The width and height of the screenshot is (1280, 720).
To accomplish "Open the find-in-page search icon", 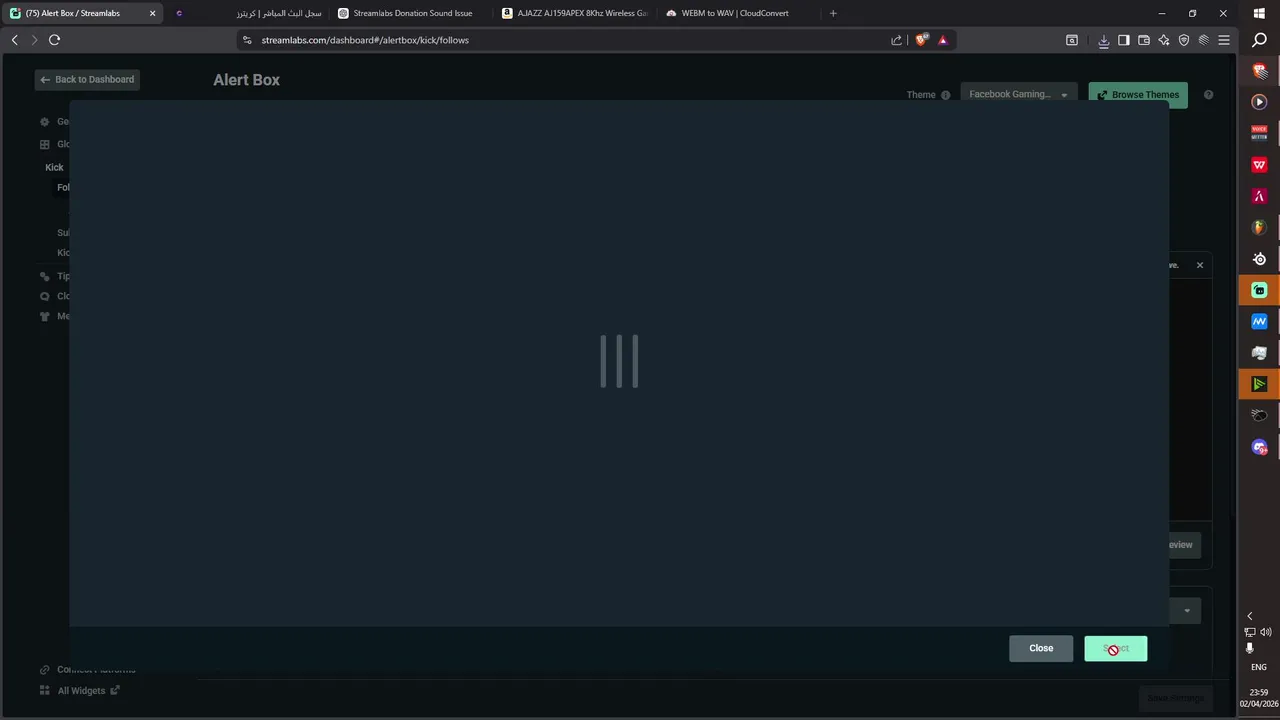I will (x=1072, y=40).
